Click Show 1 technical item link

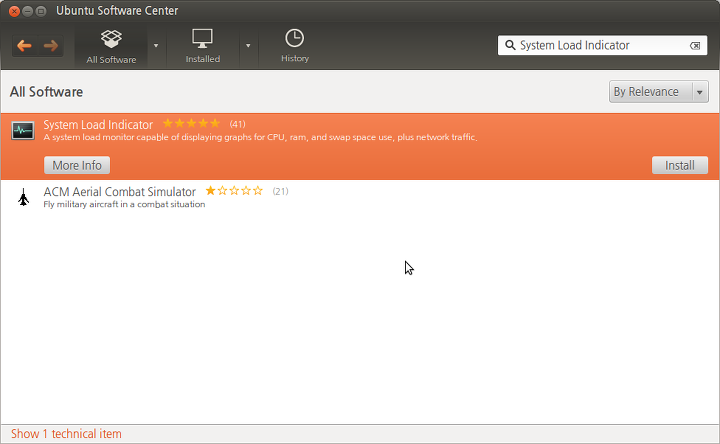click(x=66, y=434)
